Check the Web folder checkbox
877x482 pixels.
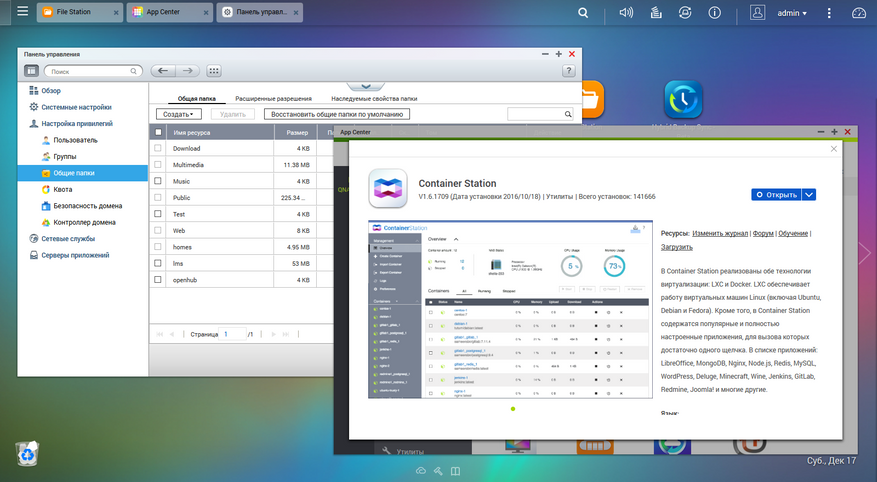158,230
